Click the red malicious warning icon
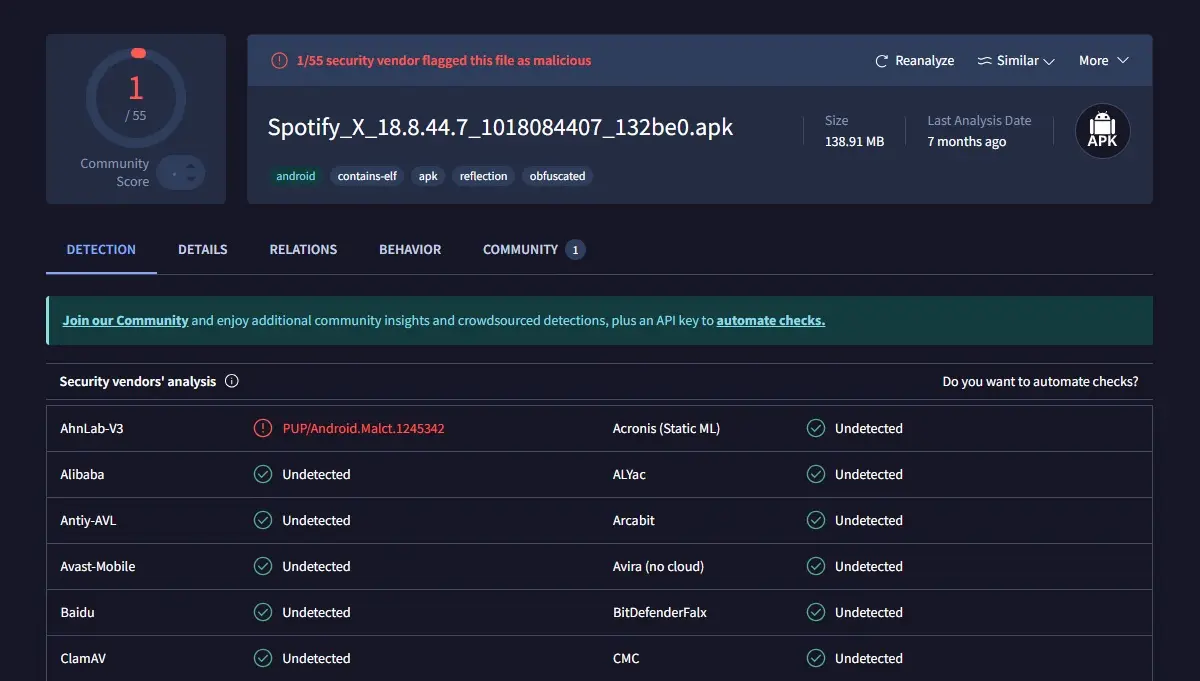Viewport: 1200px width, 681px height. (278, 60)
